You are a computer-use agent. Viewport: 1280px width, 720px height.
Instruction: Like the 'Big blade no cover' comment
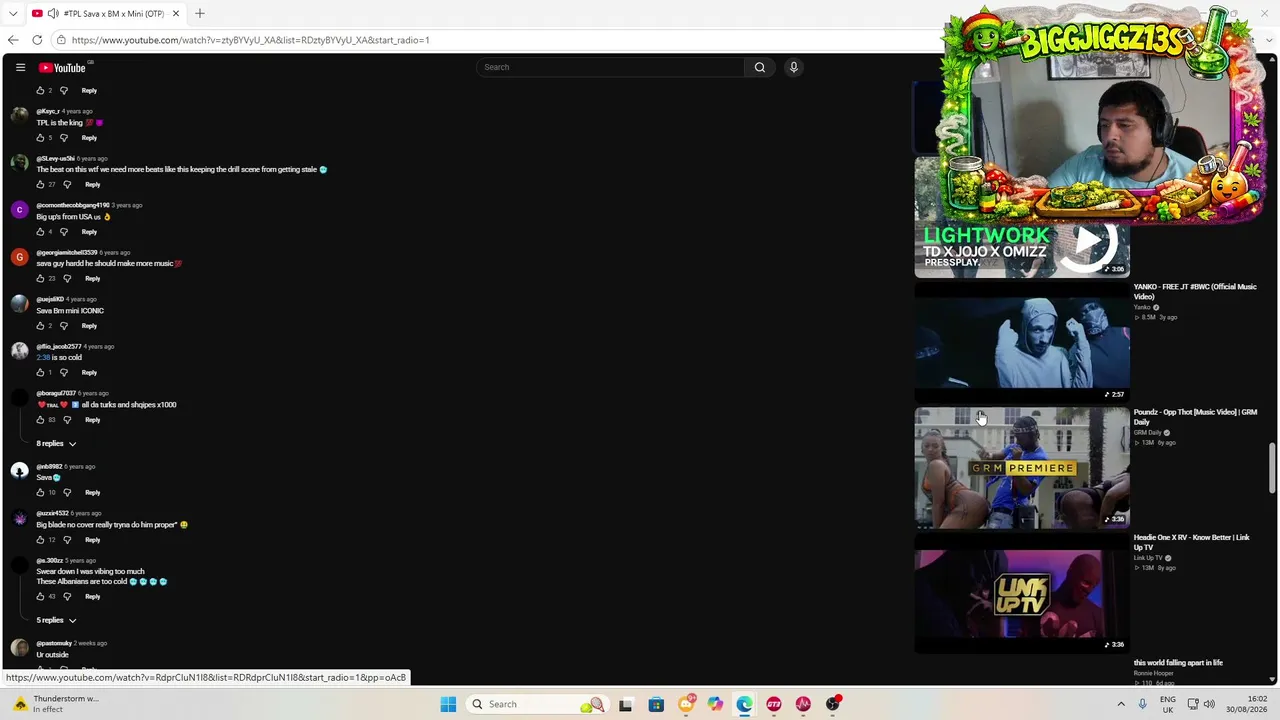click(x=41, y=540)
